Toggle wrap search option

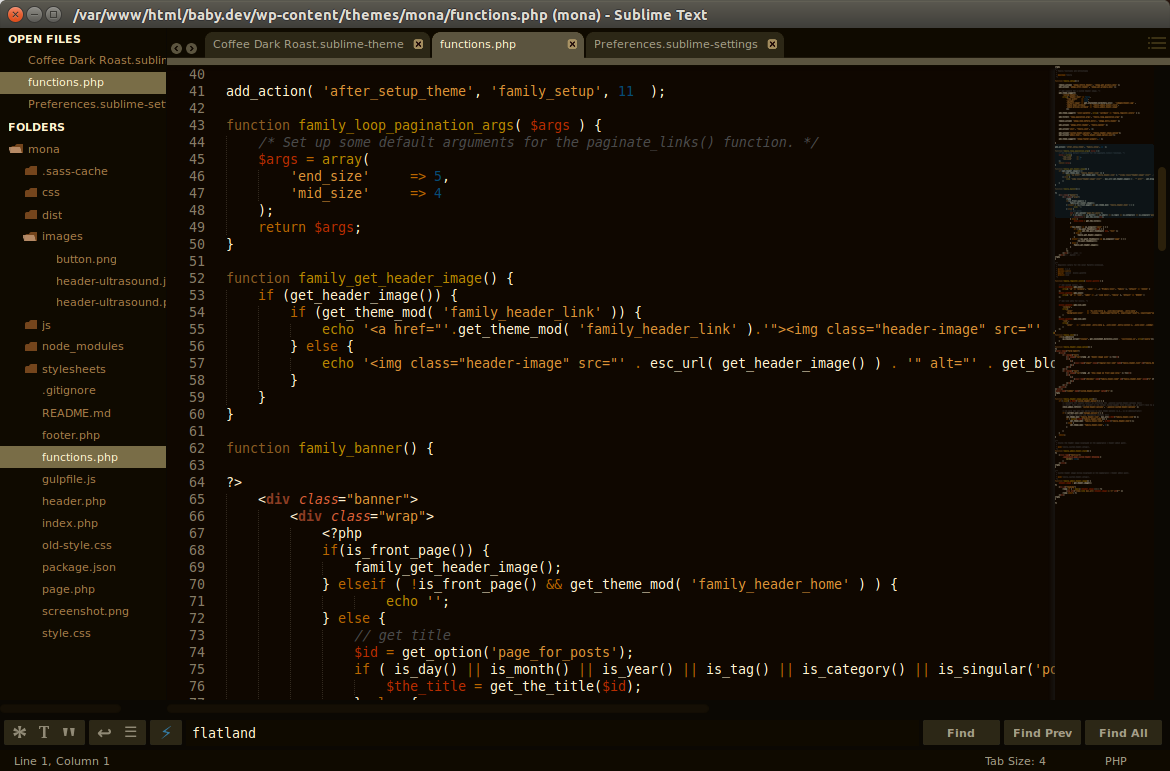(104, 732)
